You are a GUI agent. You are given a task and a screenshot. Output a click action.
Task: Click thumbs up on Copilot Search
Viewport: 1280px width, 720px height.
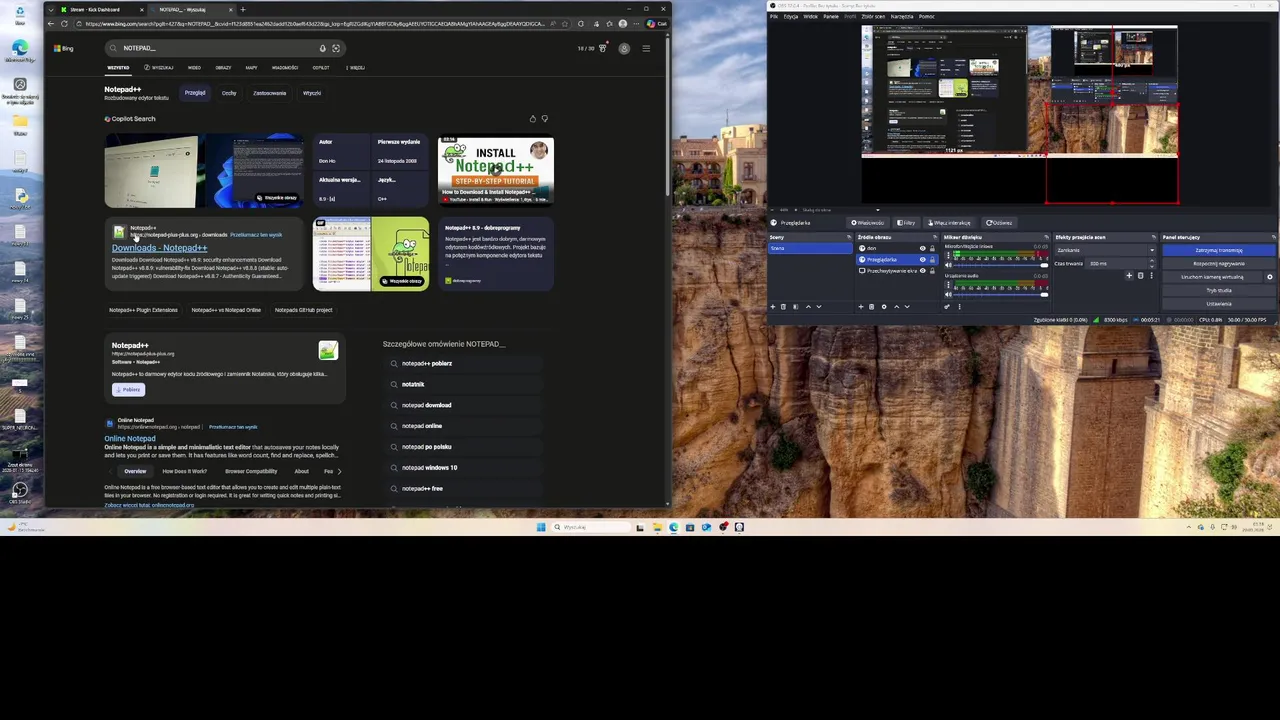point(532,119)
